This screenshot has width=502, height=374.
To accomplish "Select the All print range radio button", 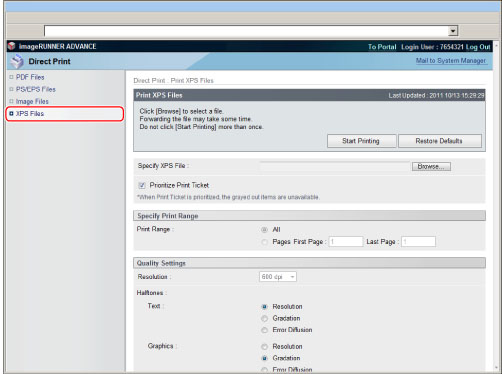I will (264, 230).
